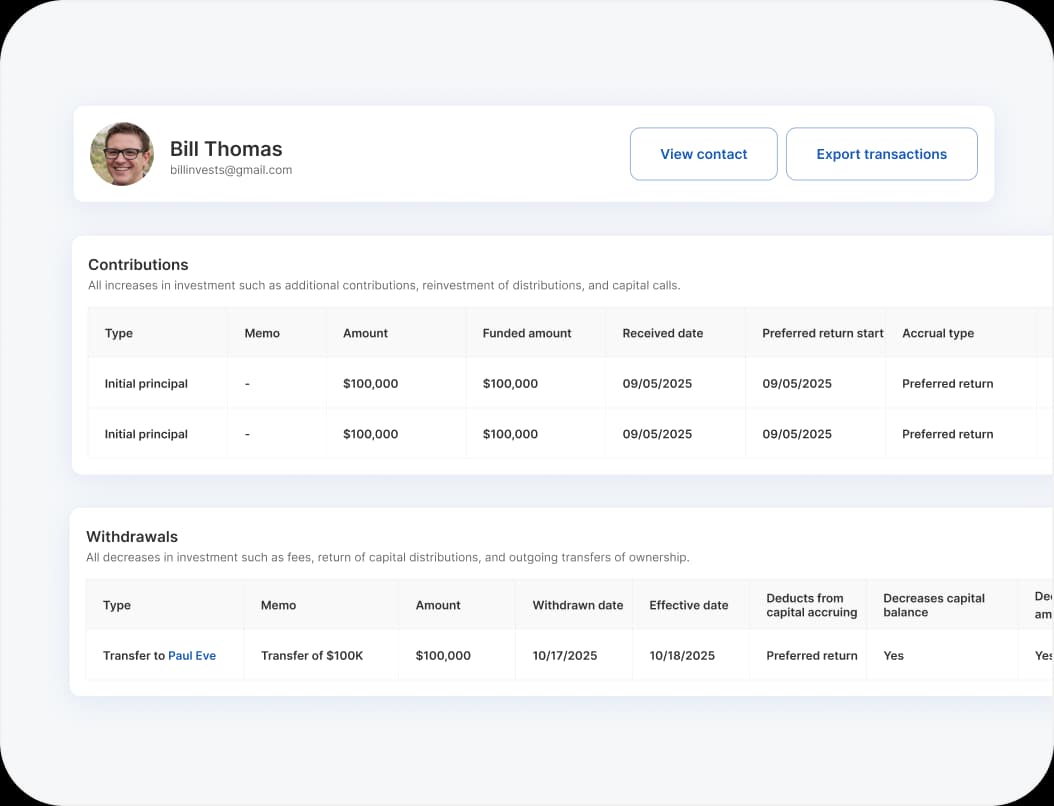
Task: Select Bill Thomas's name heading
Action: (227, 148)
